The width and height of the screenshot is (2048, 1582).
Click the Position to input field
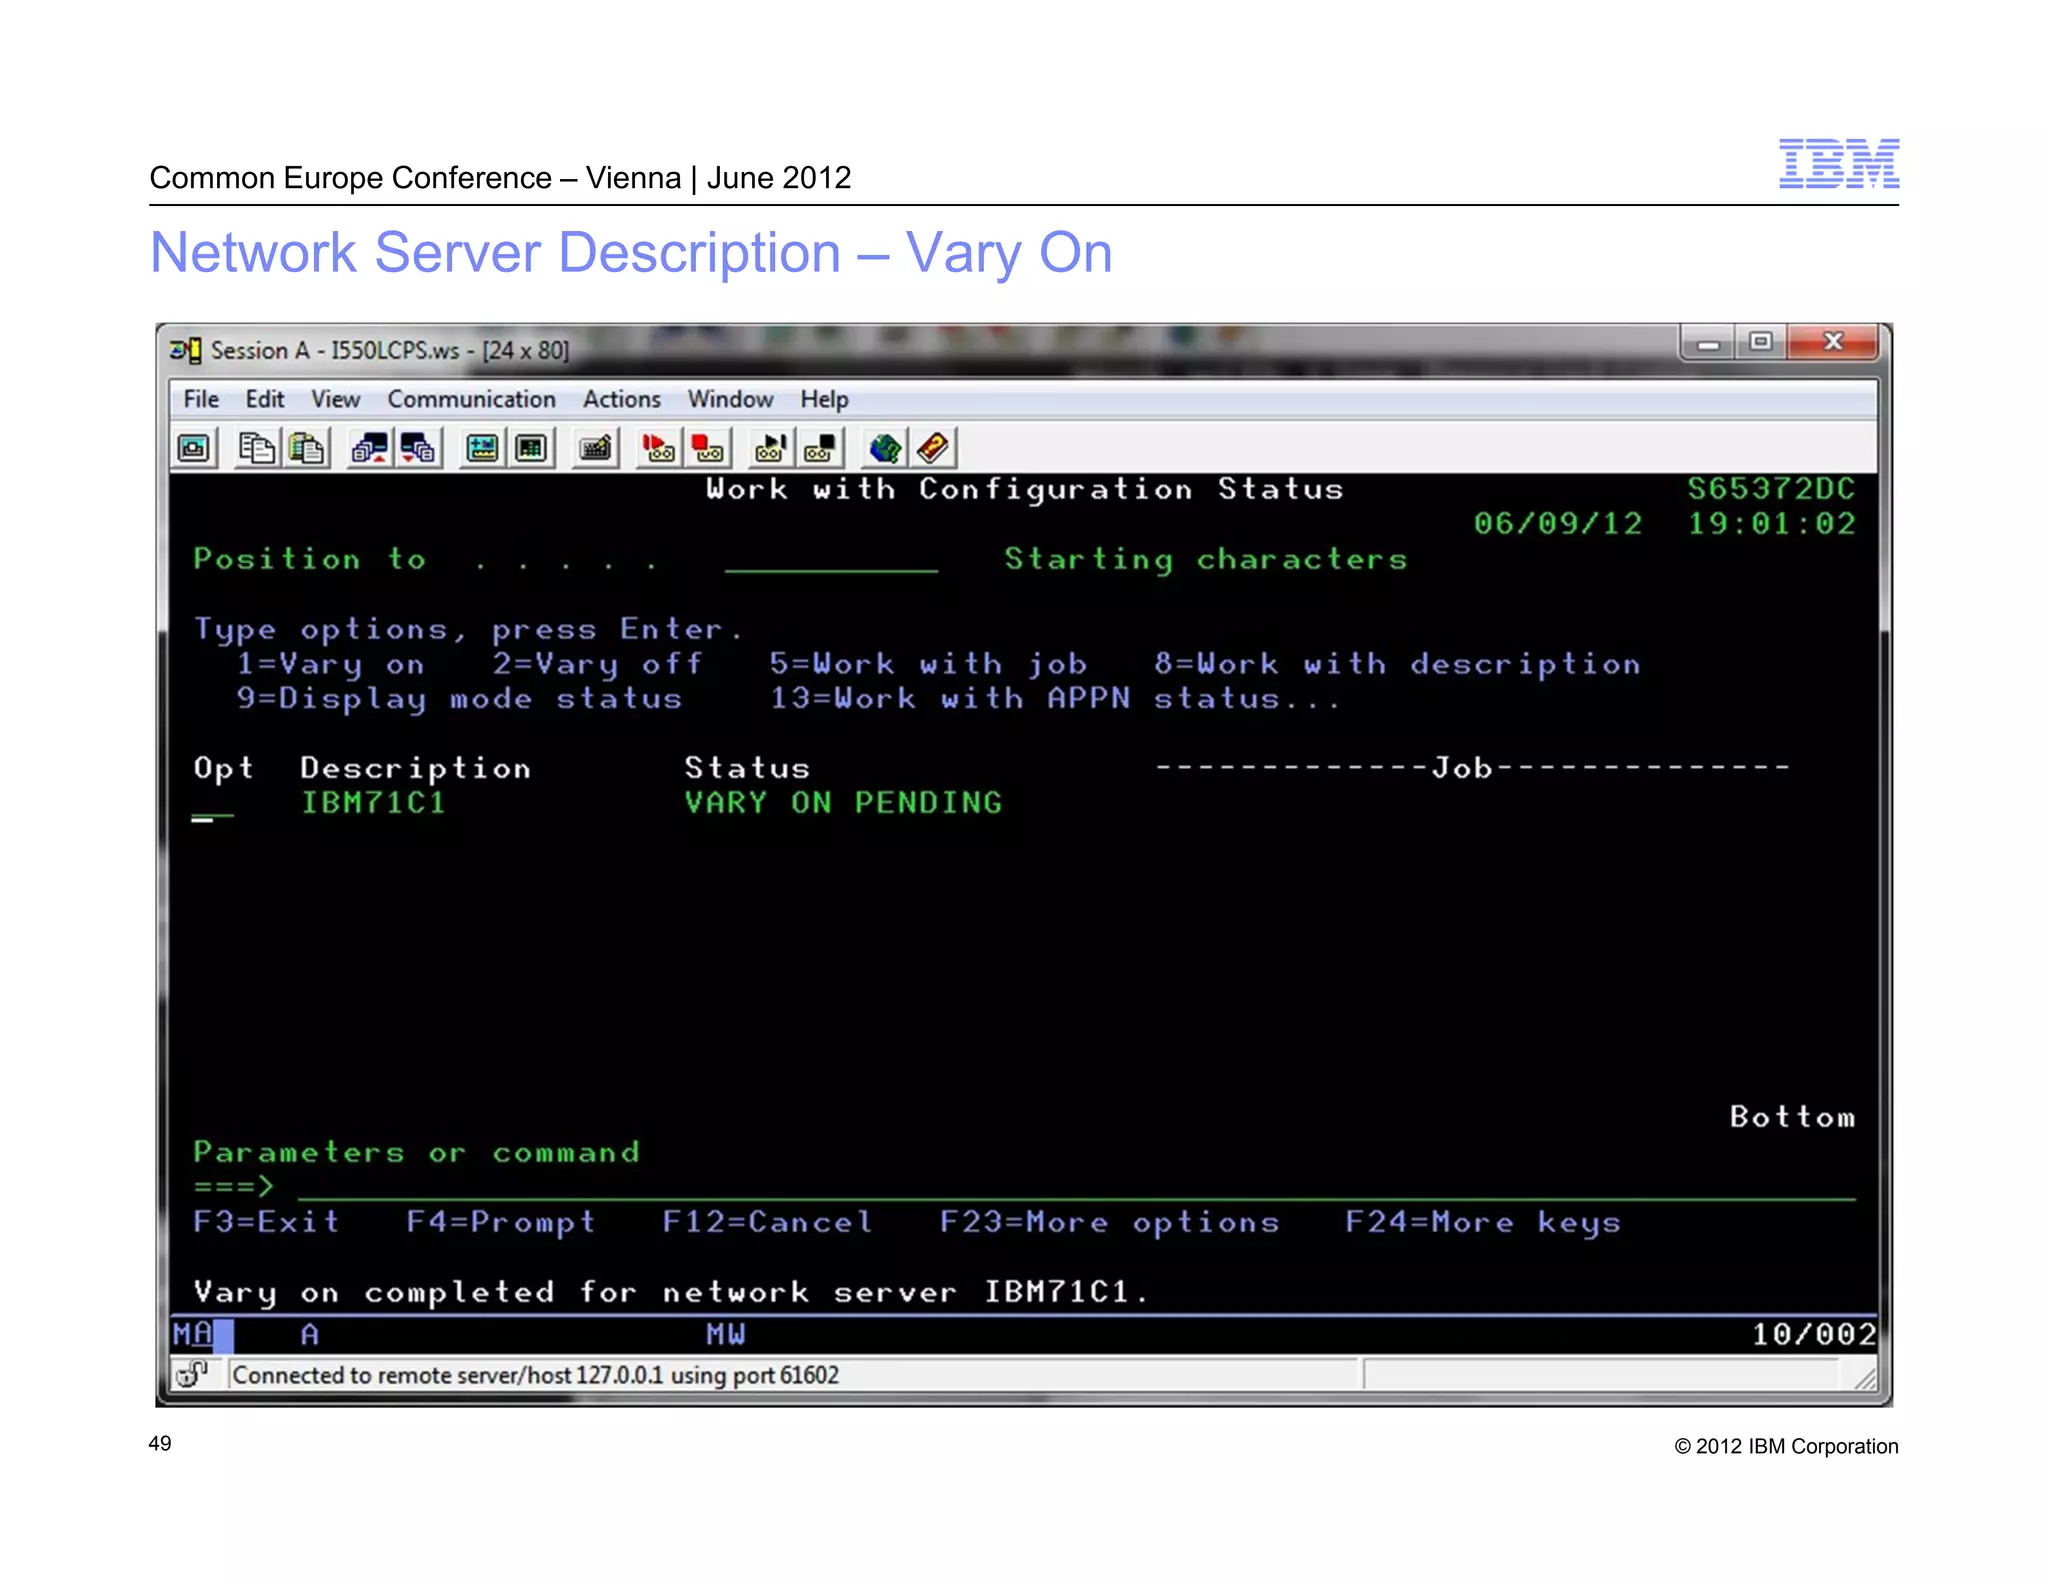pyautogui.click(x=830, y=561)
